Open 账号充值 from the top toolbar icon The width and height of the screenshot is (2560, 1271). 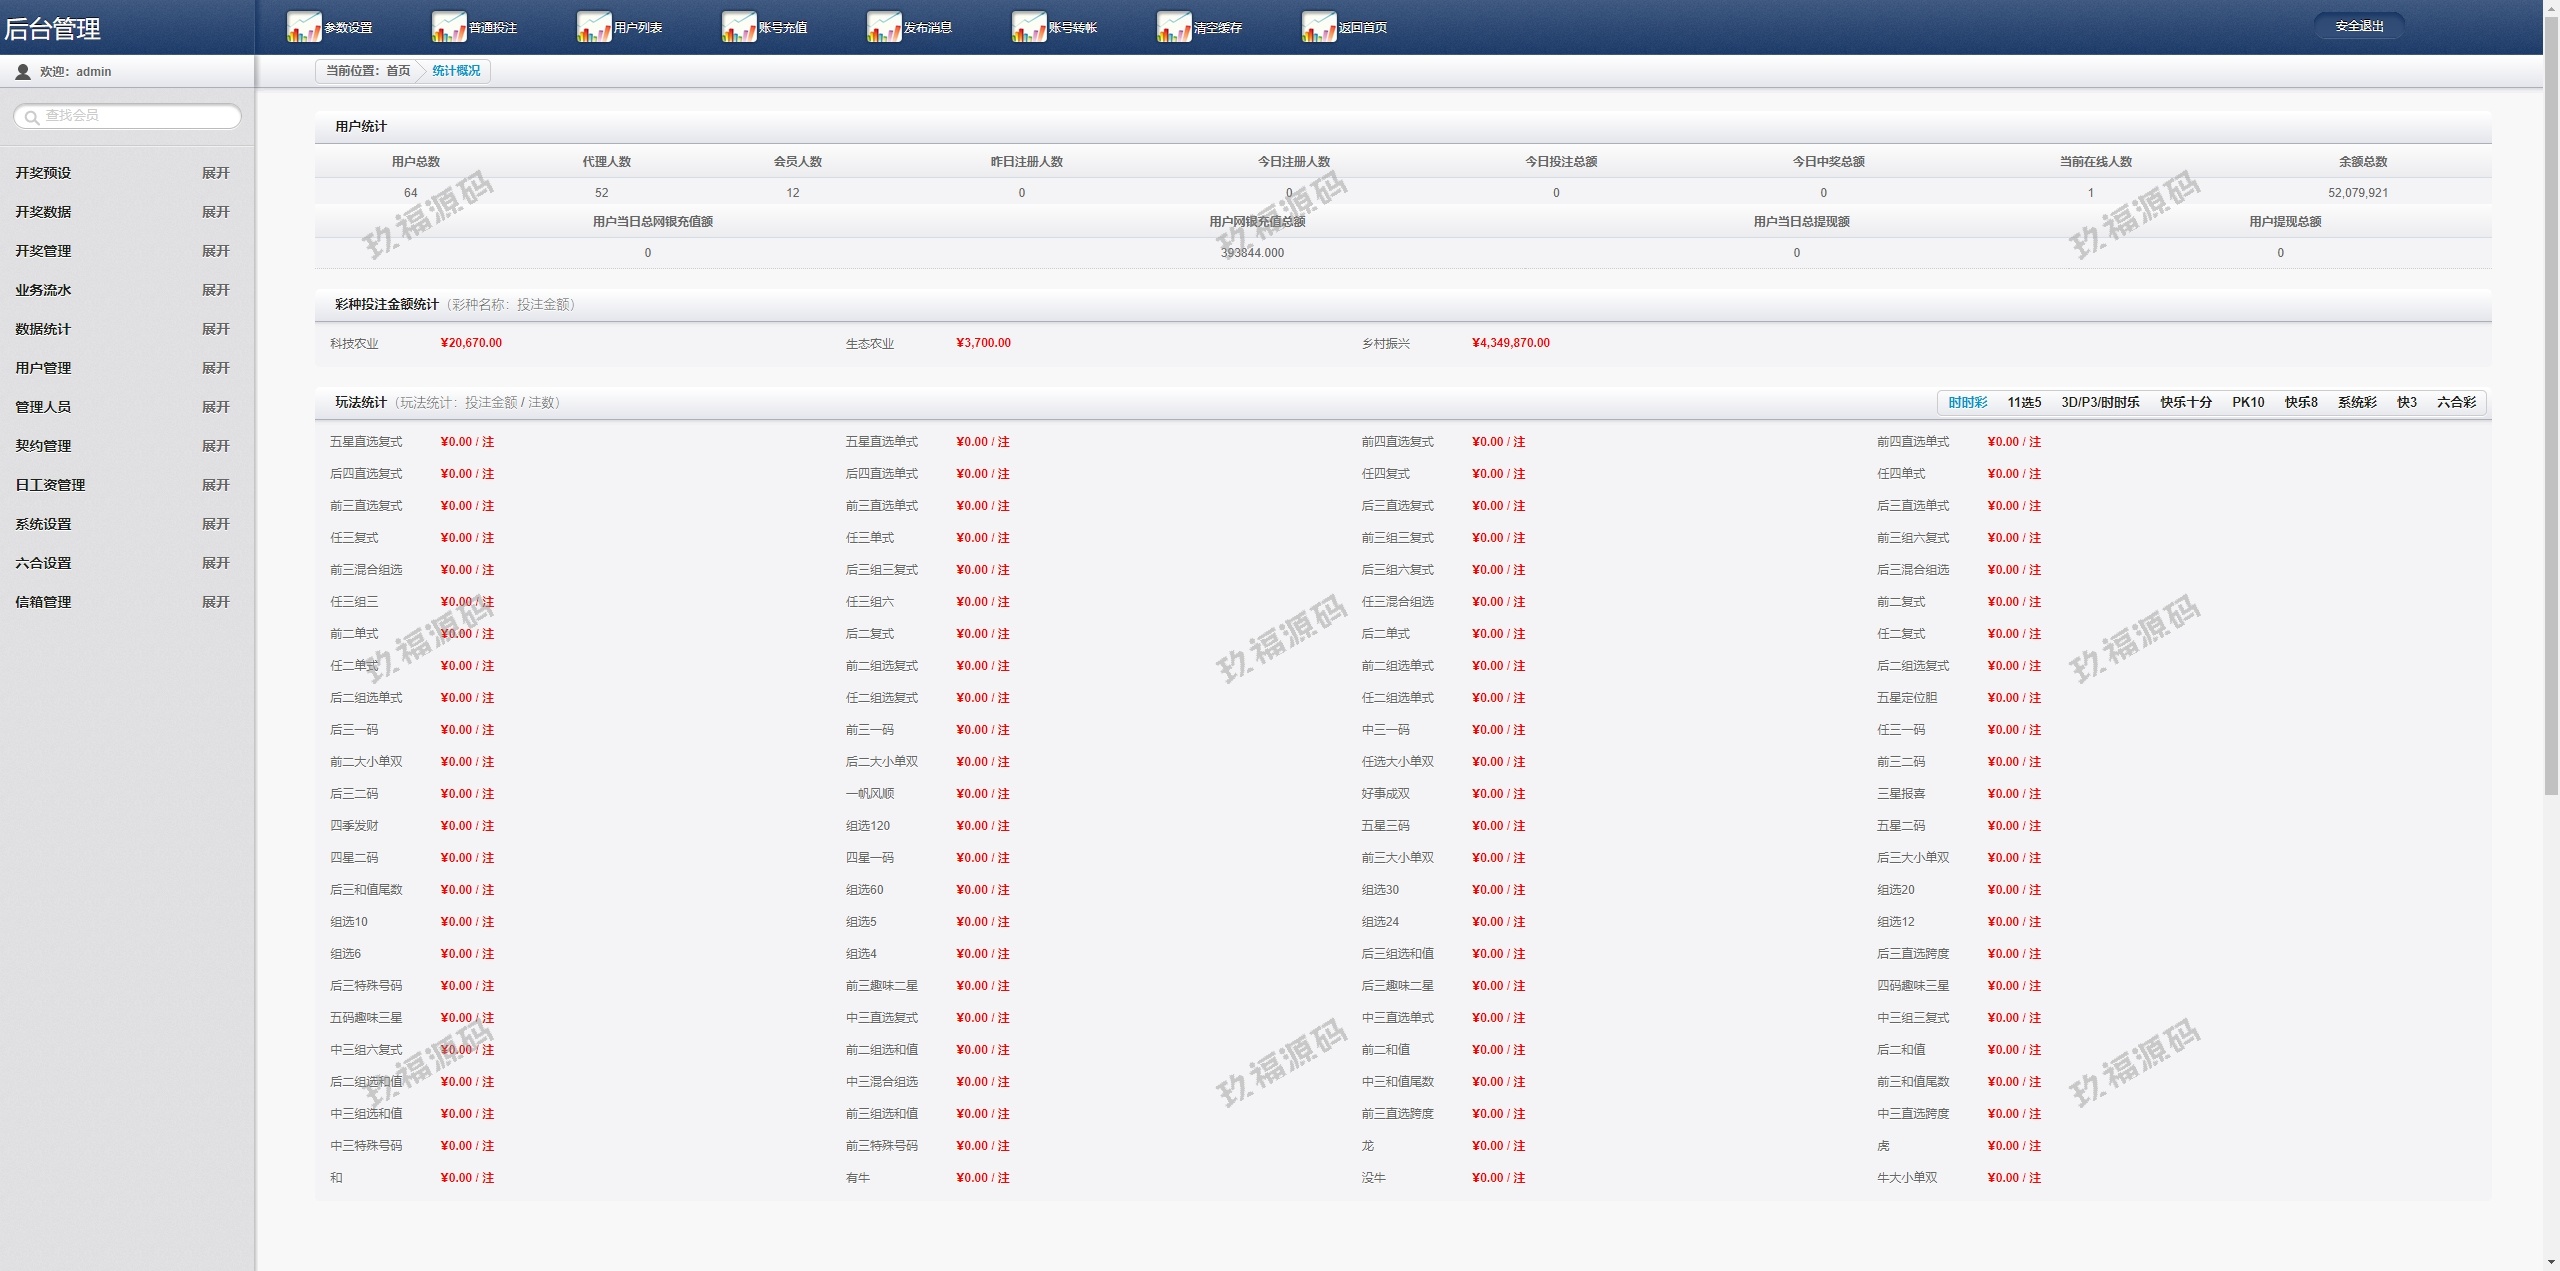click(x=739, y=27)
